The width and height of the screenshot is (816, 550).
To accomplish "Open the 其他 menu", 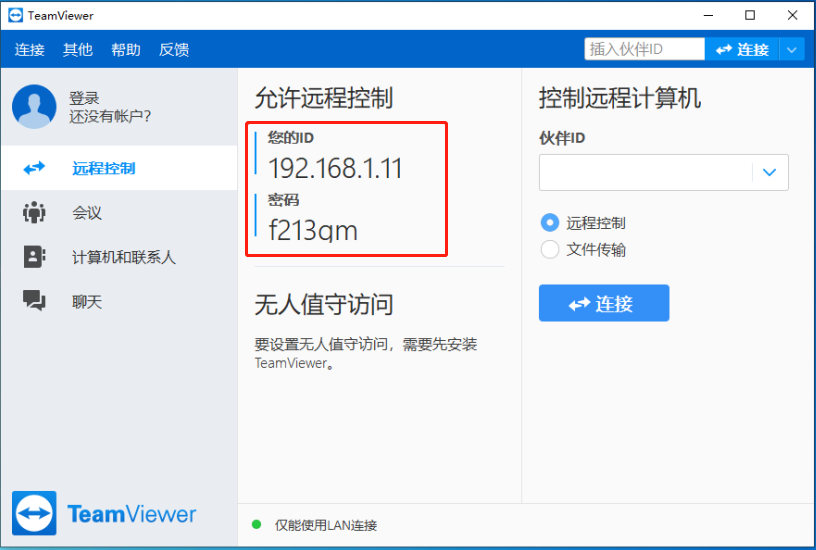I will (x=77, y=49).
